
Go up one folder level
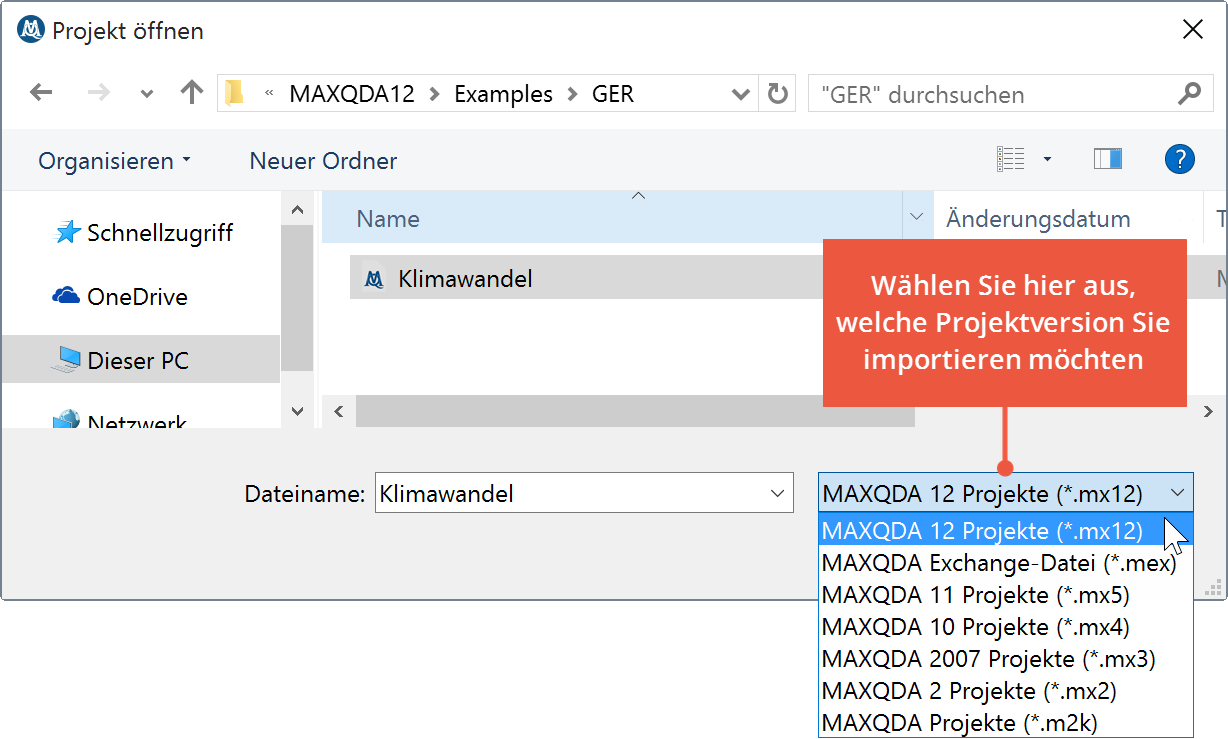coord(191,94)
